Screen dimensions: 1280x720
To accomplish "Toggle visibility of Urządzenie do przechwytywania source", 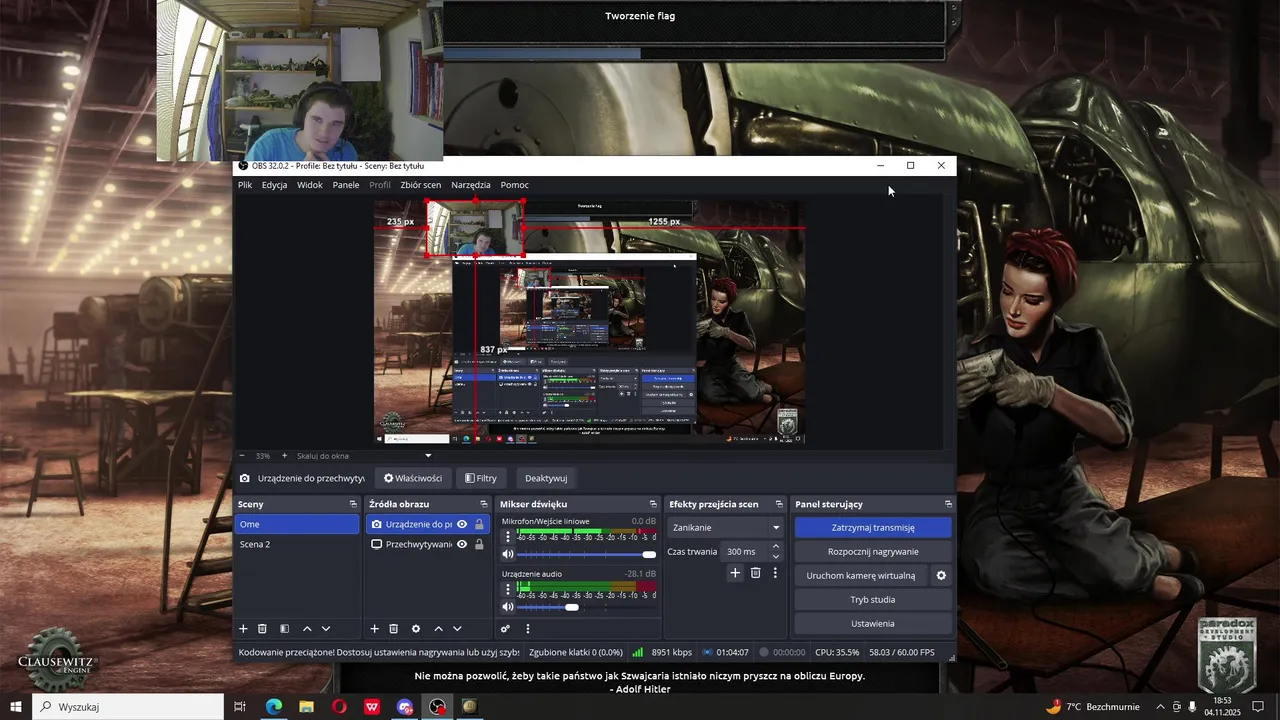I will 462,524.
